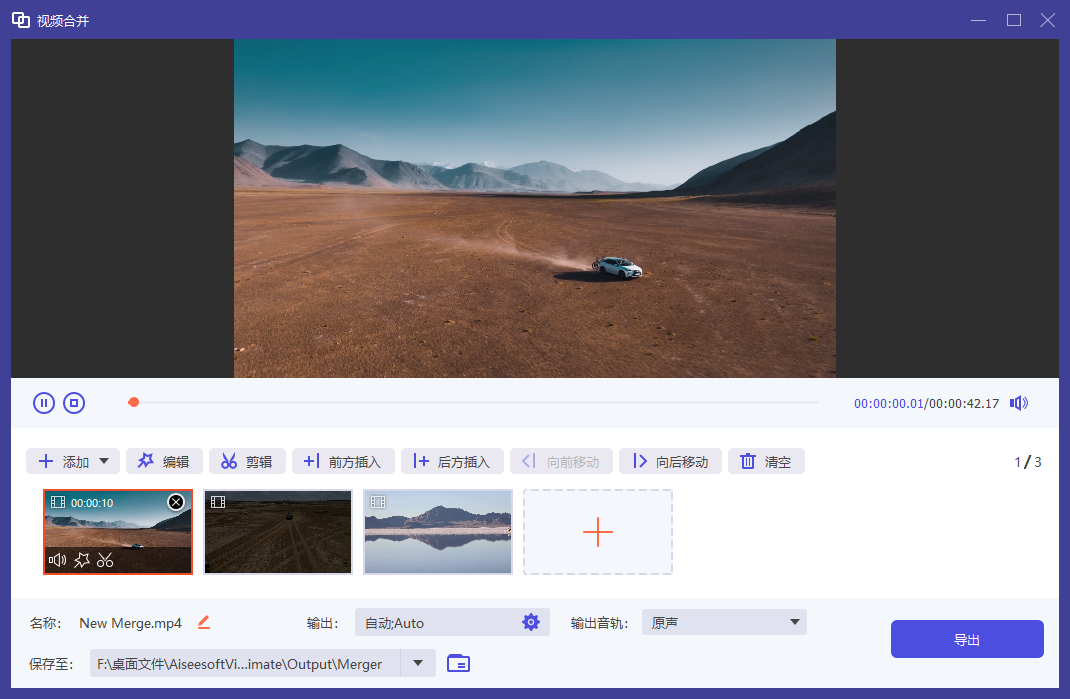Click the 导出 export button
Screen dimensions: 1070x699
966,639
